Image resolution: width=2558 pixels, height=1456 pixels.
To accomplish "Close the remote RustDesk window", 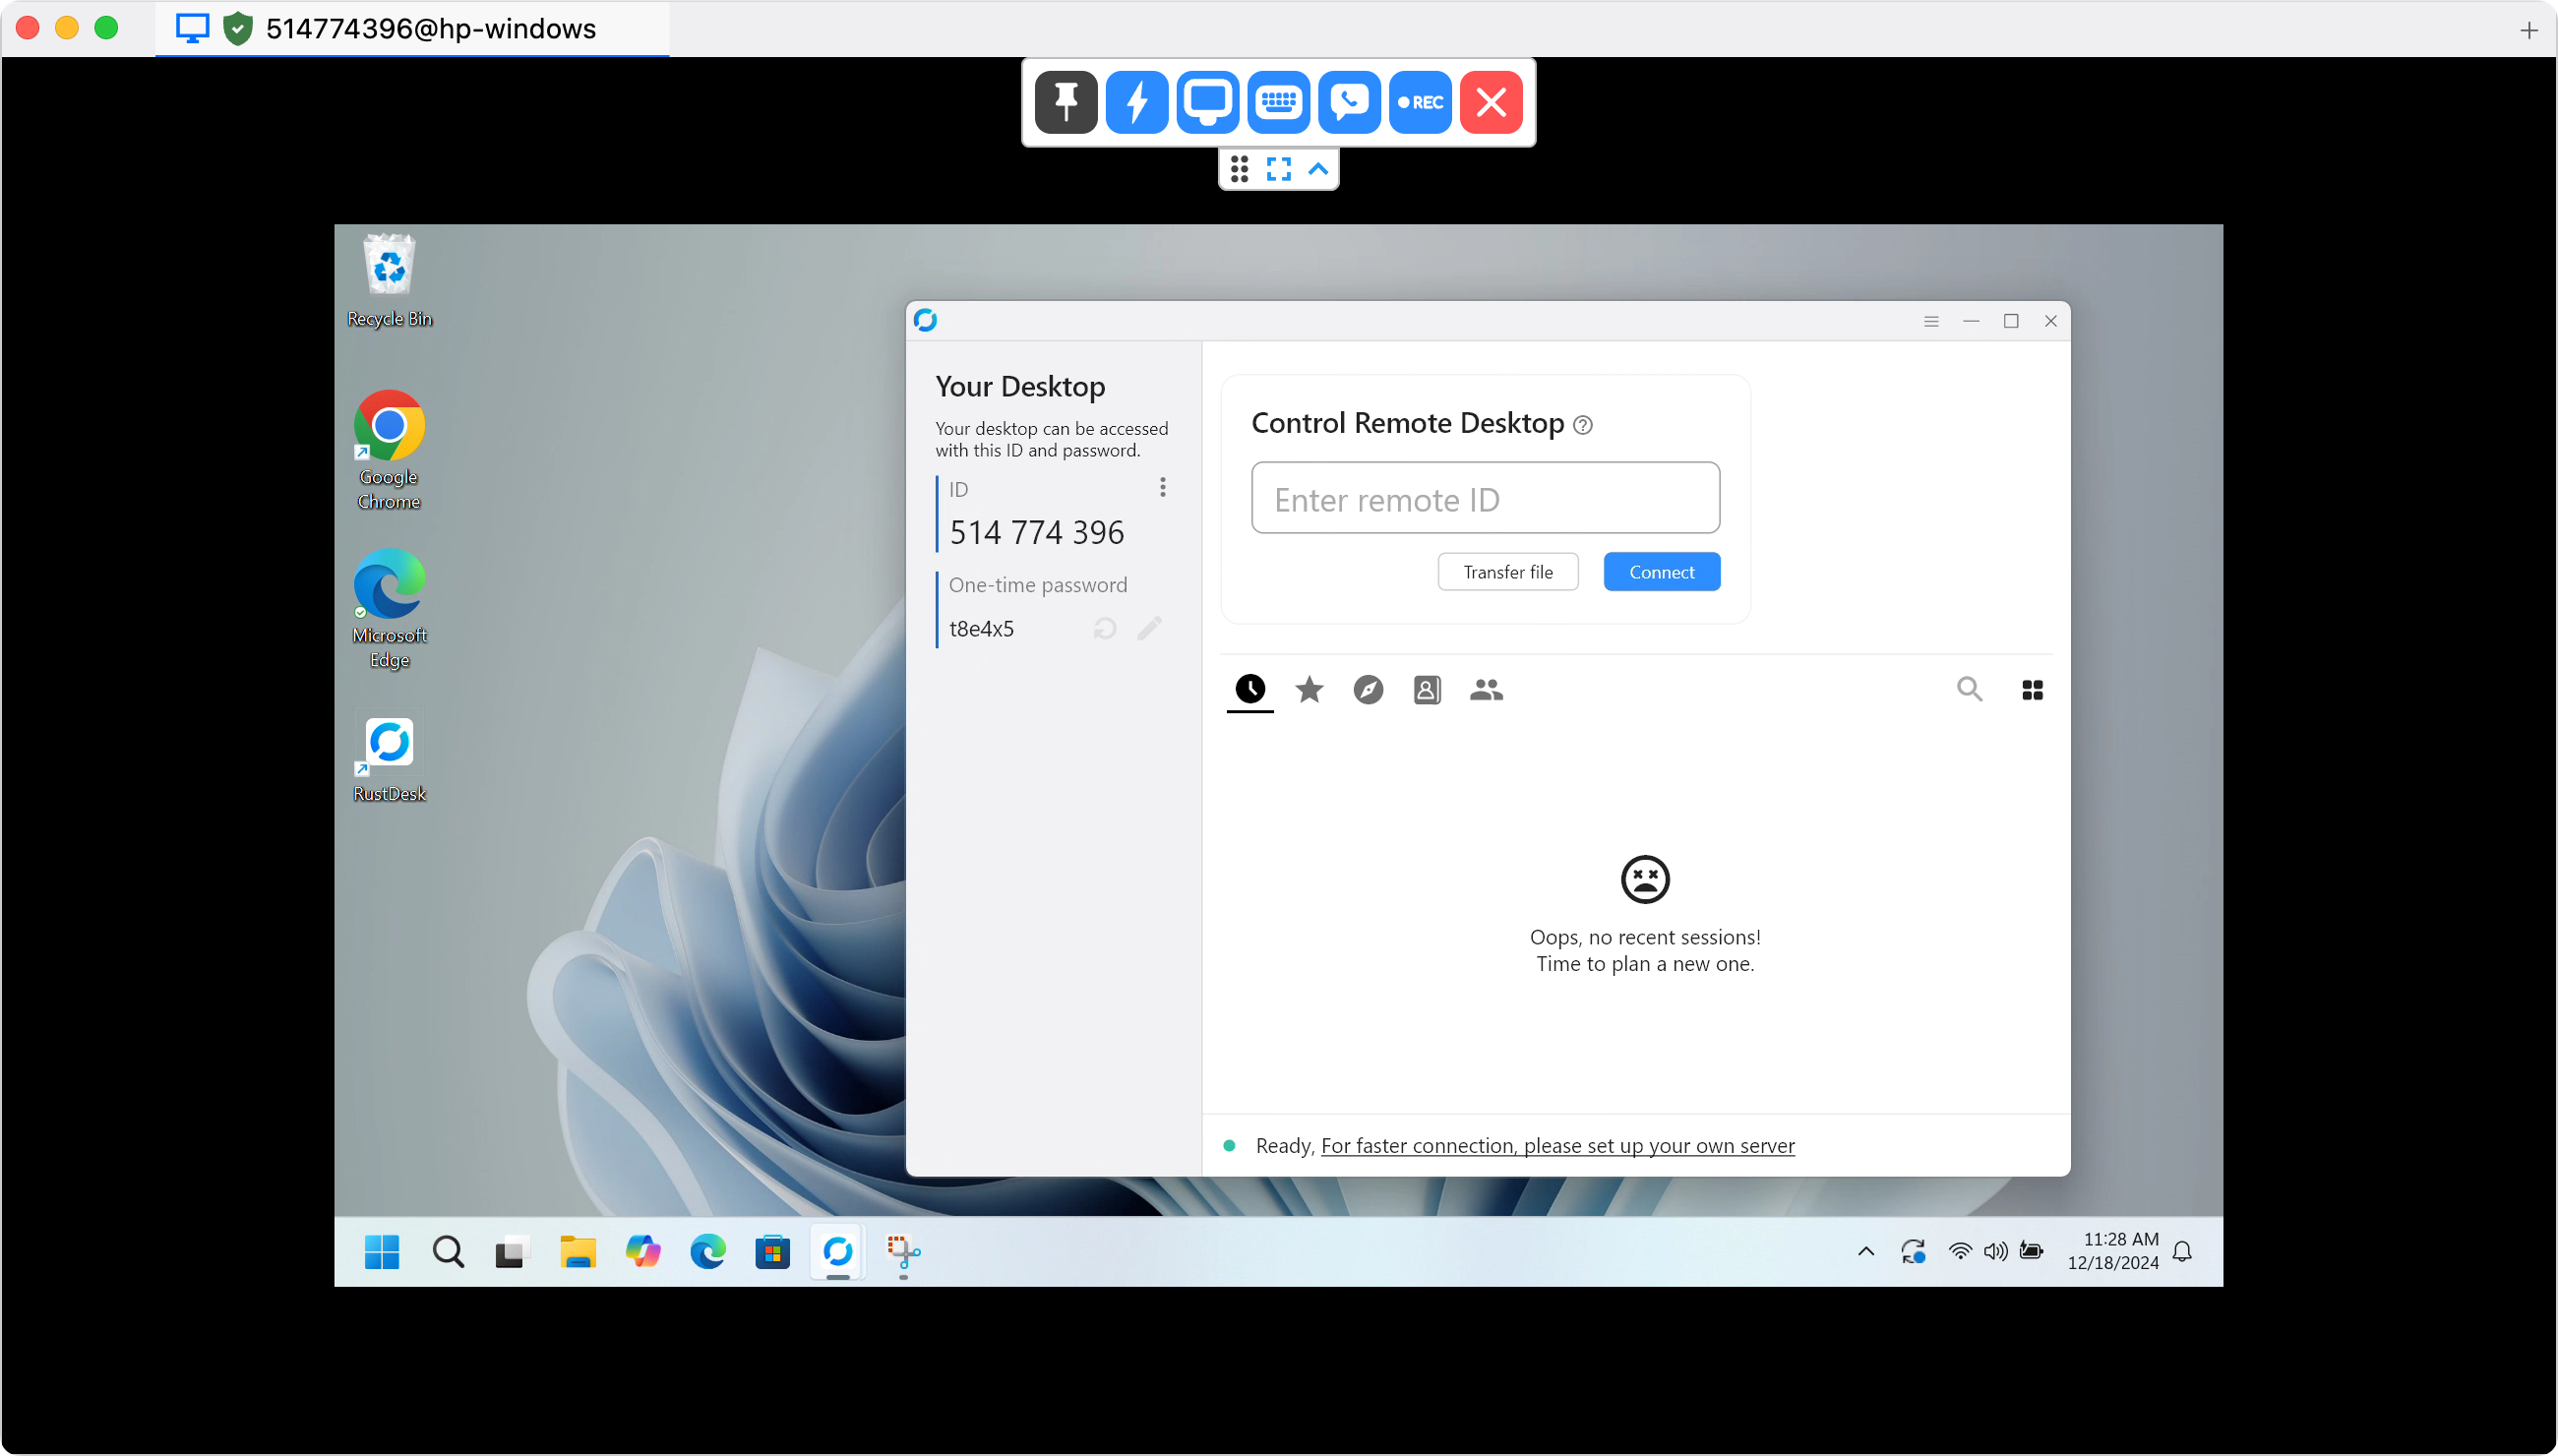I will pos(2050,321).
